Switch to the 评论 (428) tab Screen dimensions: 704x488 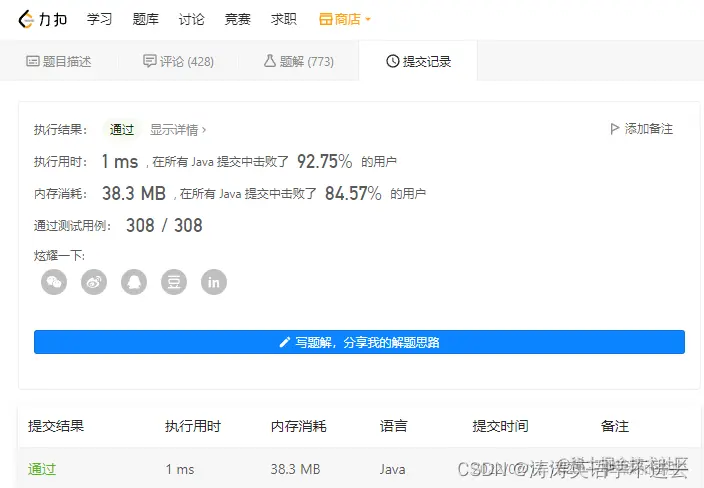(x=178, y=61)
